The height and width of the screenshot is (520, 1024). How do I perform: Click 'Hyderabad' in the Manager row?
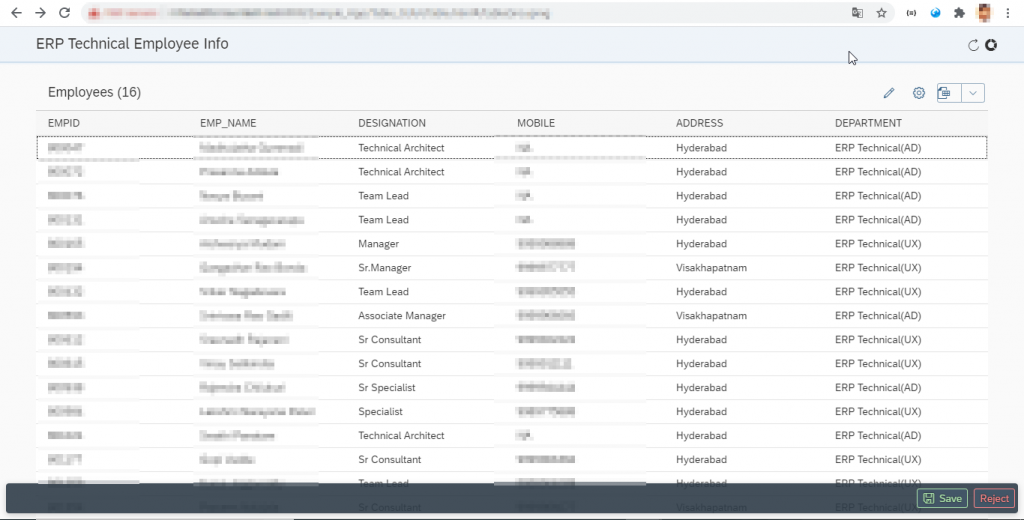pyautogui.click(x=701, y=244)
